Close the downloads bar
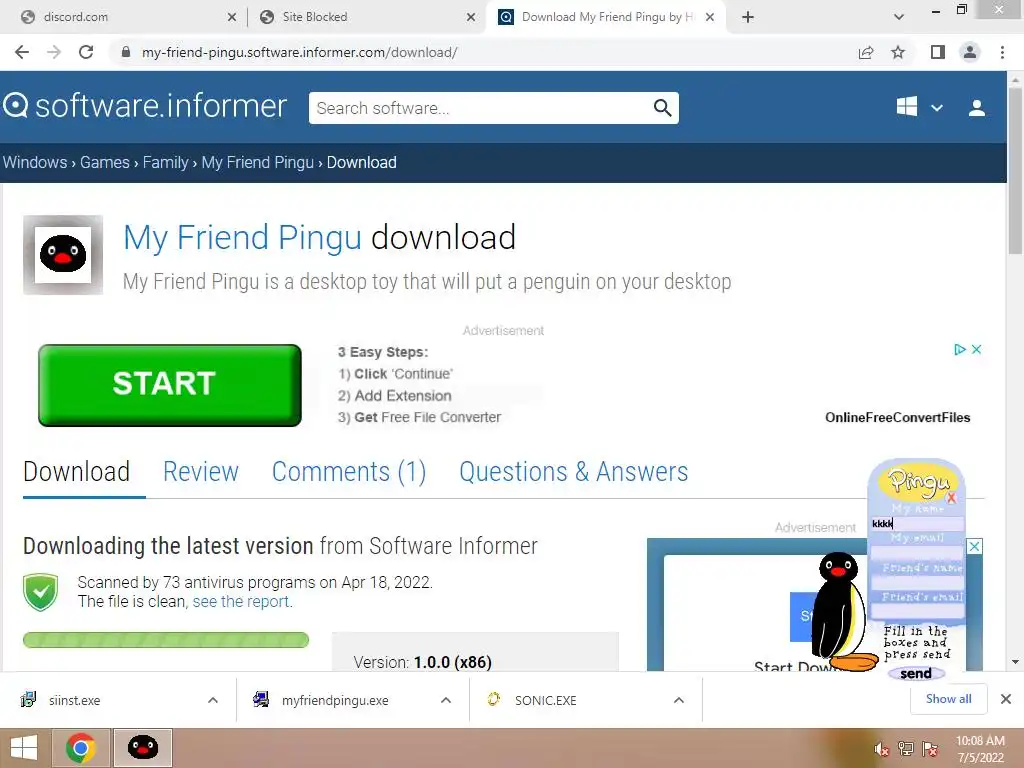This screenshot has width=1024, height=768. click(1006, 699)
